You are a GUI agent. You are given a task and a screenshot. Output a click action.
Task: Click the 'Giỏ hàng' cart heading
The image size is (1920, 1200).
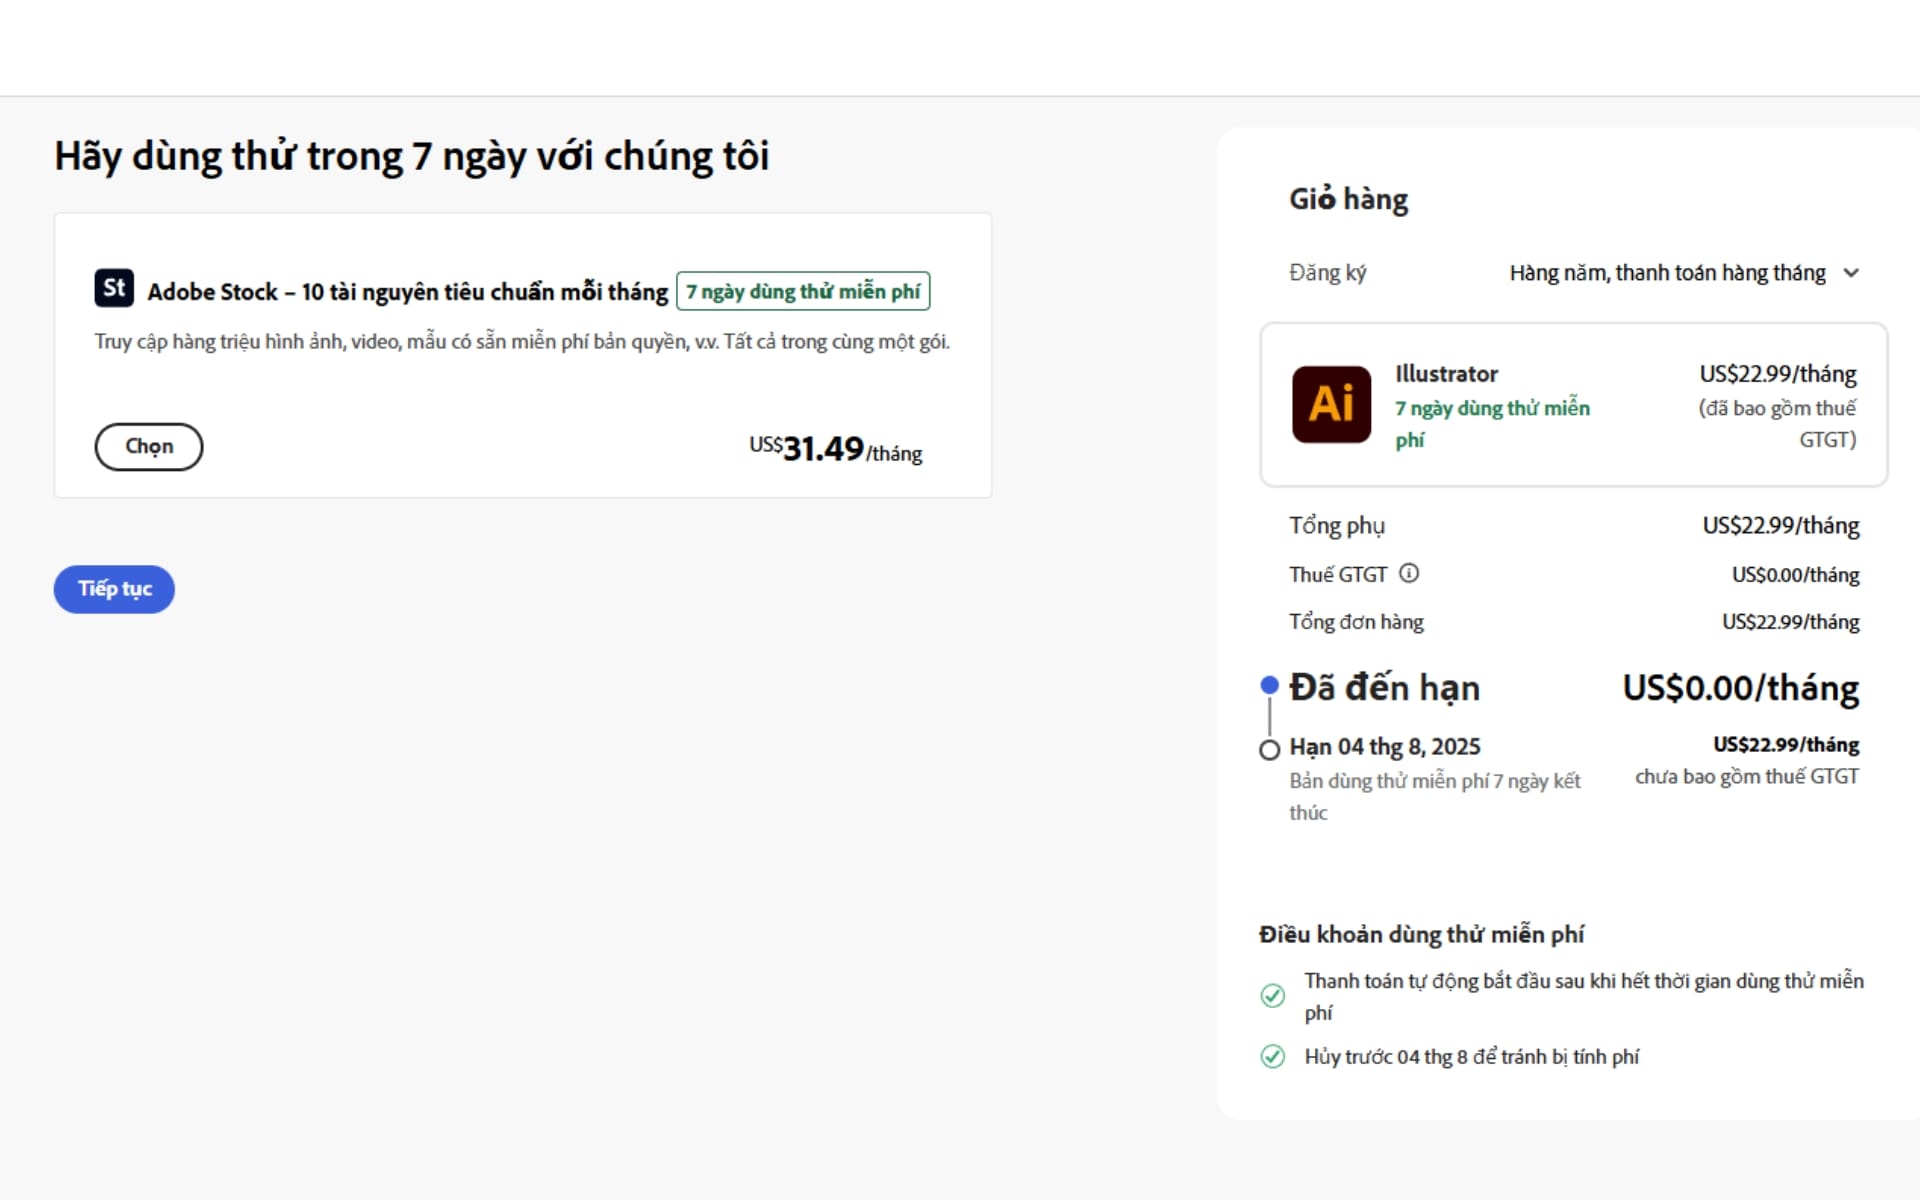pos(1348,199)
